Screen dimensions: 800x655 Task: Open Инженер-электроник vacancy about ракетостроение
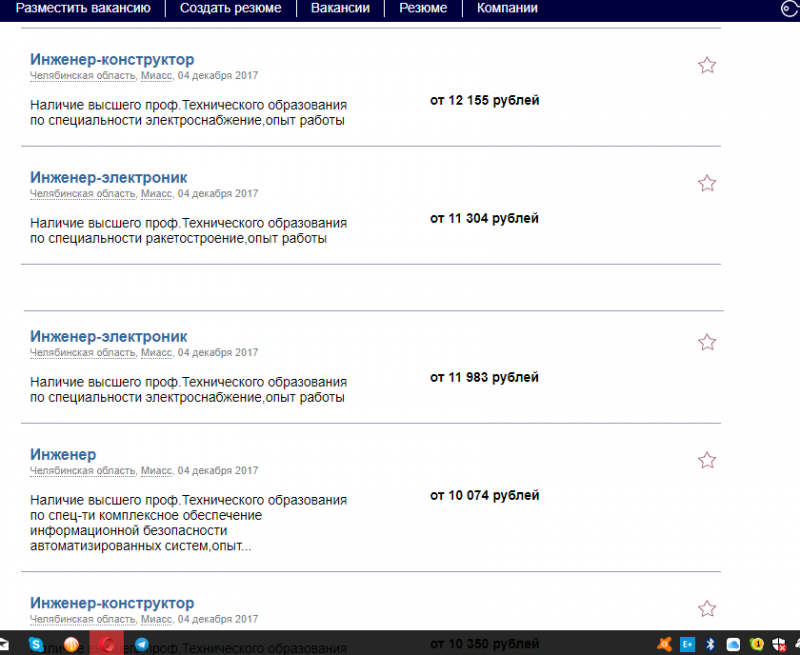click(108, 177)
